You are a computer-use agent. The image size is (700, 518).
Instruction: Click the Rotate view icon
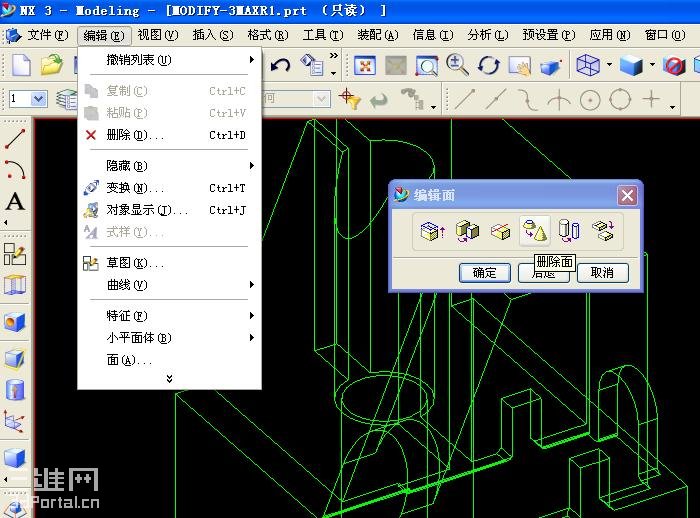click(489, 66)
